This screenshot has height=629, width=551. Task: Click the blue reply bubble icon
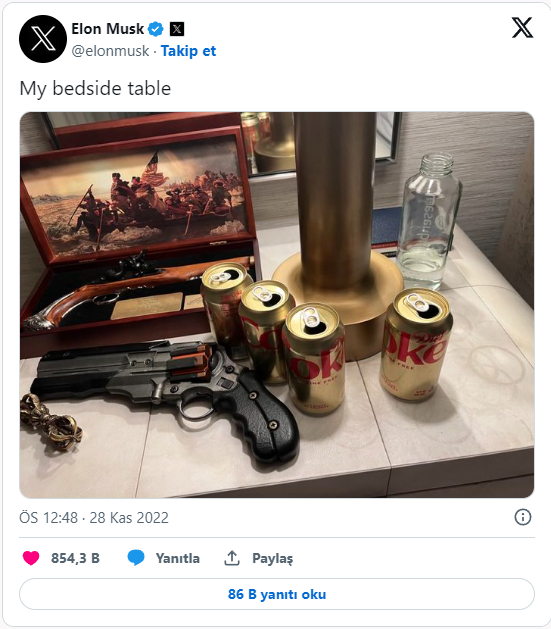point(136,558)
